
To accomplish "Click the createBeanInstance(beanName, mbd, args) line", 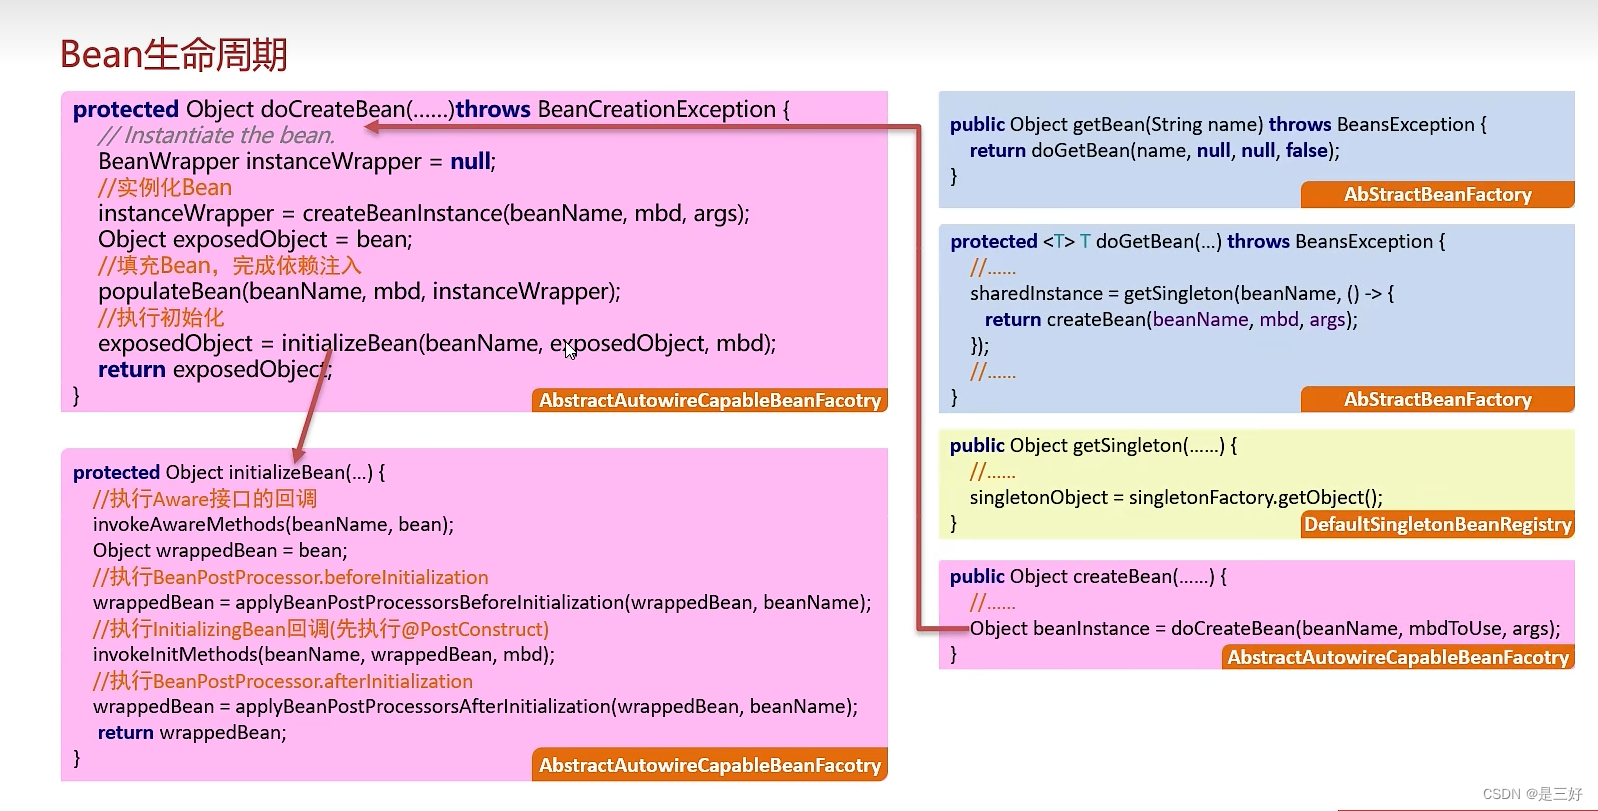I will (x=424, y=213).
